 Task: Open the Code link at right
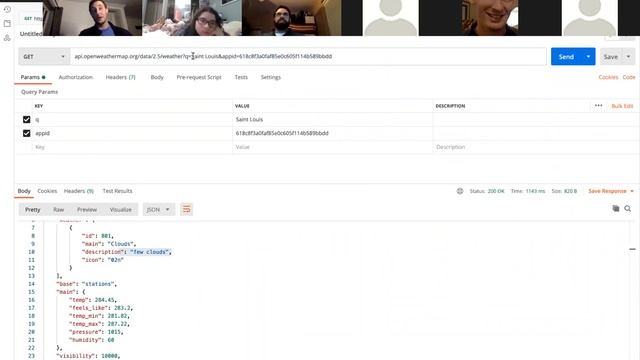629,77
